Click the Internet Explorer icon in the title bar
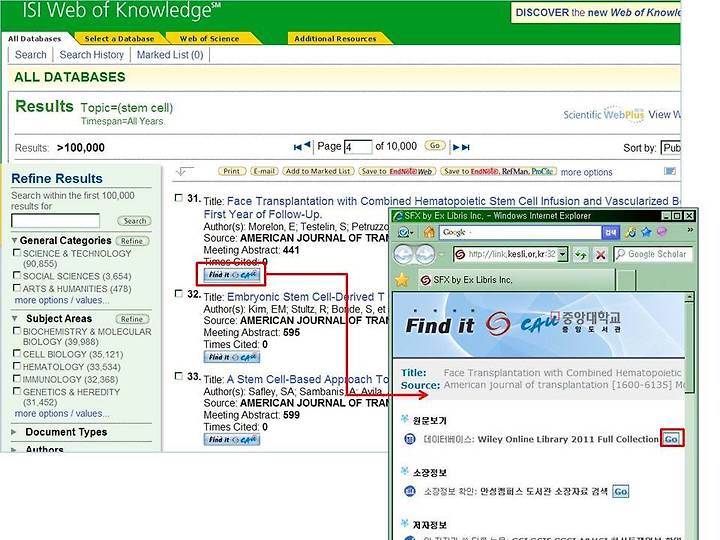 [398, 216]
